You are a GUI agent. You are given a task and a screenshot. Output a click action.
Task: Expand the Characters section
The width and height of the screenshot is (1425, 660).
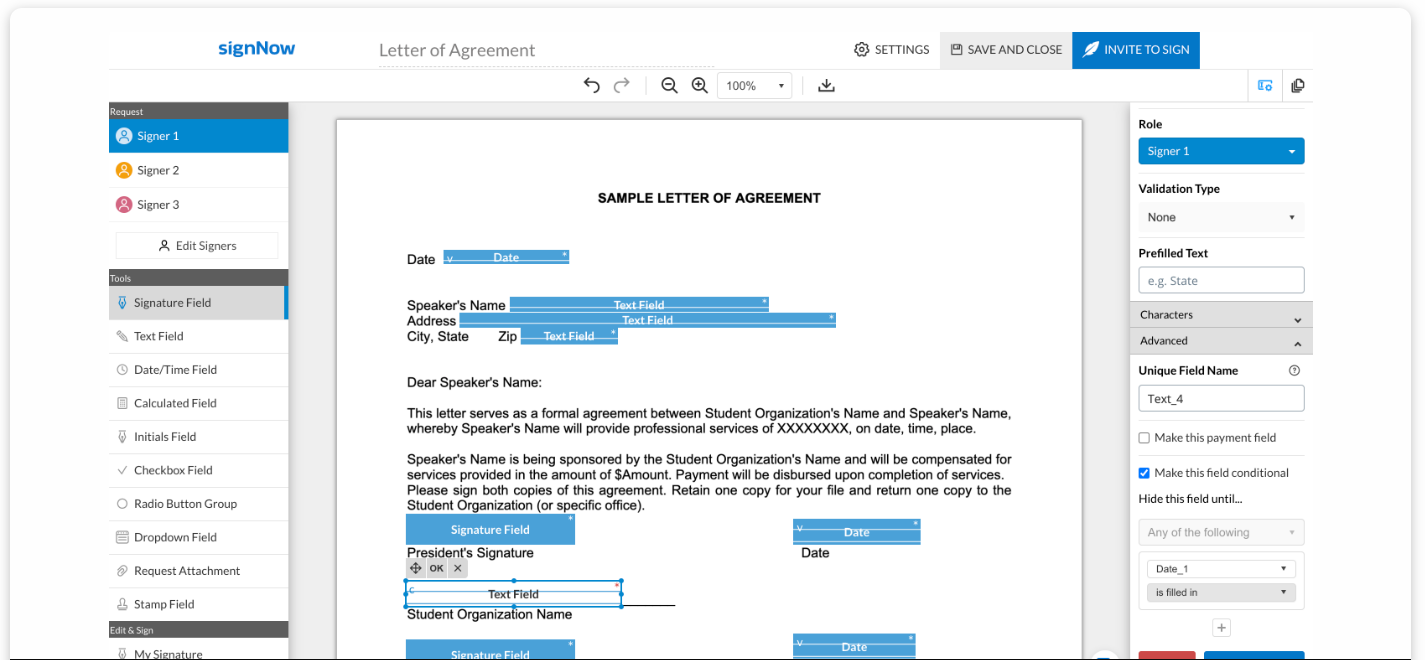click(1221, 315)
